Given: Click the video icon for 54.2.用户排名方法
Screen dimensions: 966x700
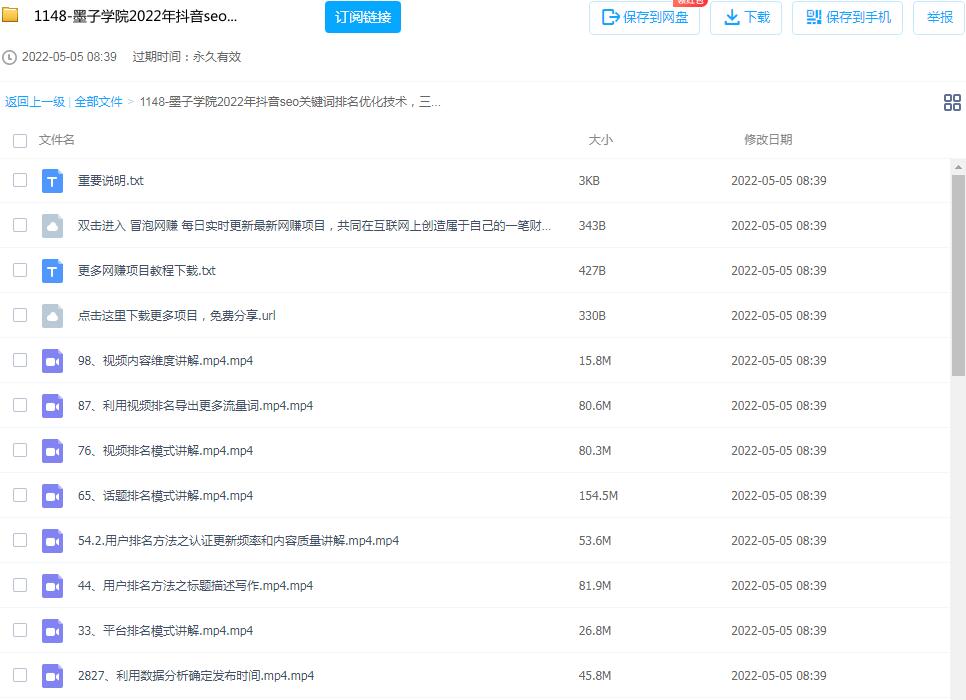Looking at the screenshot, I should (x=52, y=540).
